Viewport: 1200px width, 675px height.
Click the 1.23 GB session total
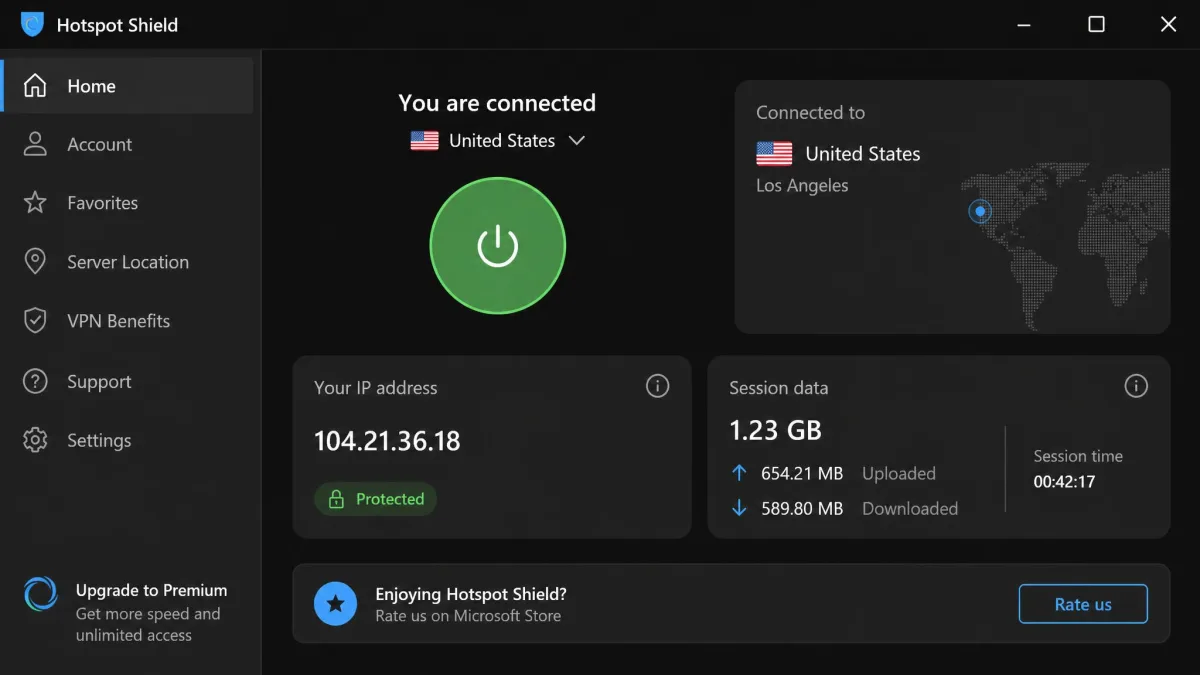(775, 431)
